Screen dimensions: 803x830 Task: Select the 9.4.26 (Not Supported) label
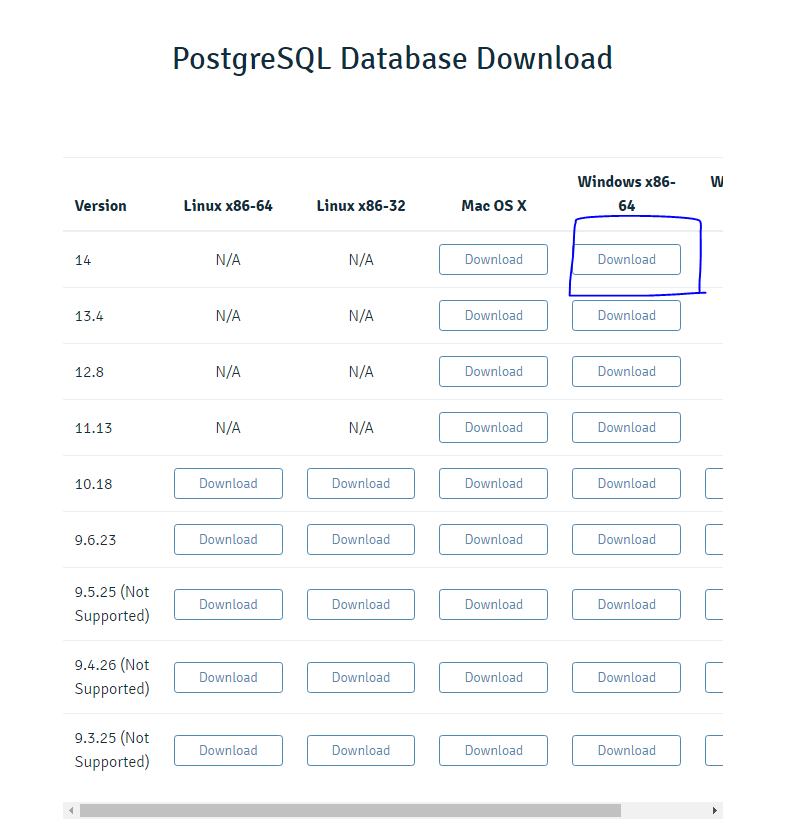(112, 677)
